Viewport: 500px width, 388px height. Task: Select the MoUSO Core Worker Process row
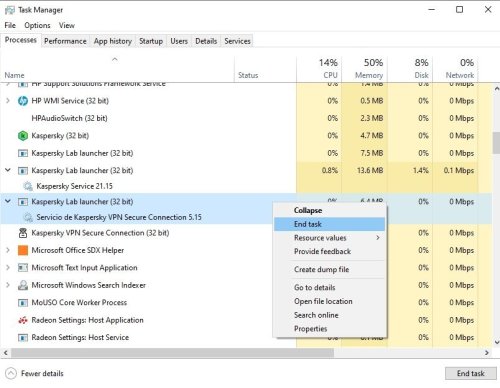tap(246, 303)
